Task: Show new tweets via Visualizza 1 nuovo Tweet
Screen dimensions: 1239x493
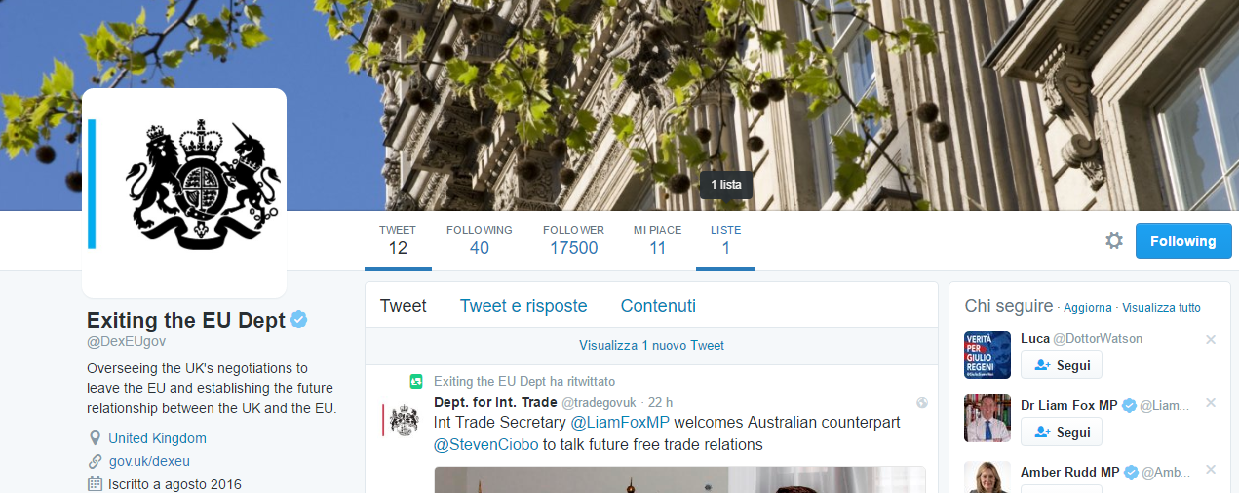Action: pos(651,346)
